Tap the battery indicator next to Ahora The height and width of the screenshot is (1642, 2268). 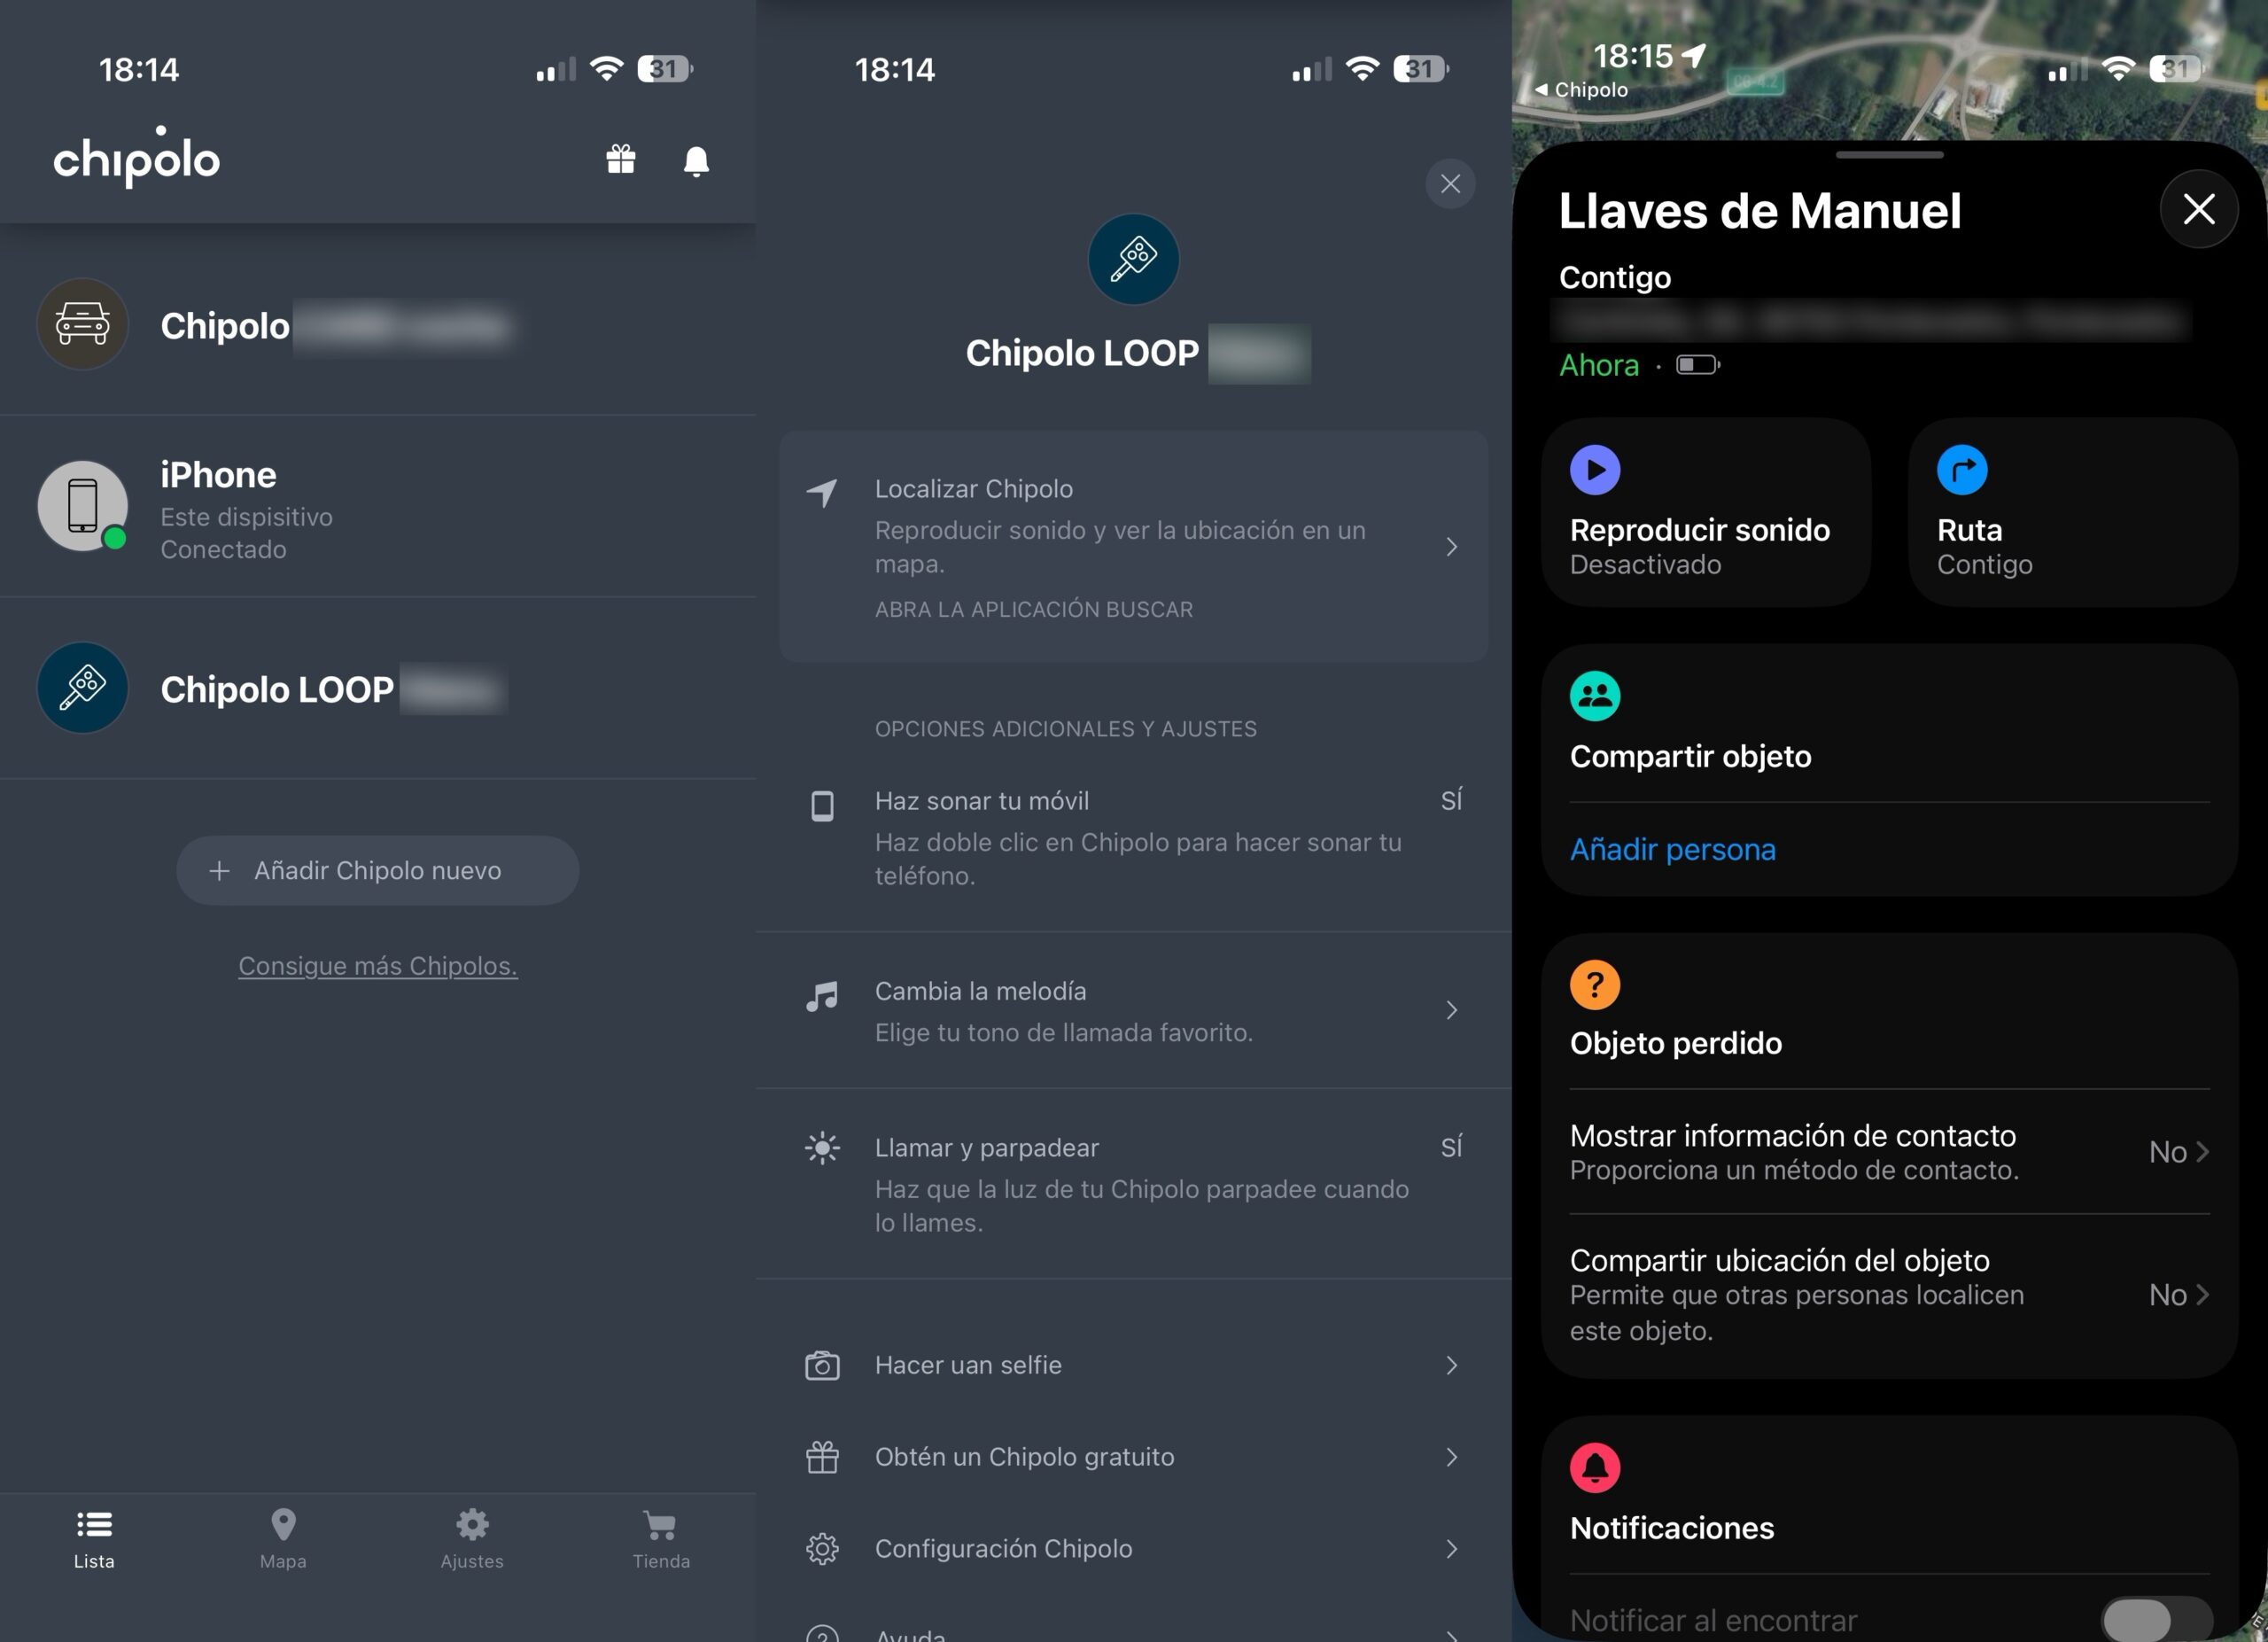pyautogui.click(x=1698, y=365)
